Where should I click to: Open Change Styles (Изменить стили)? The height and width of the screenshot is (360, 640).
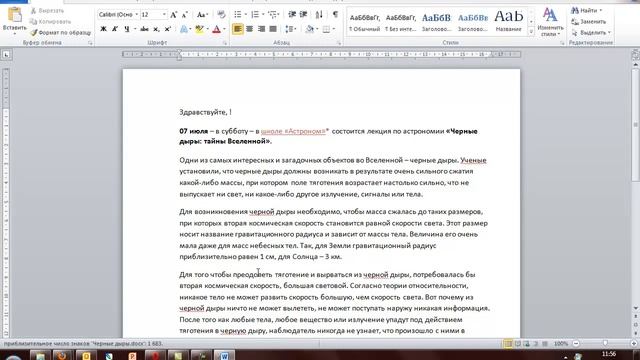pyautogui.click(x=550, y=22)
